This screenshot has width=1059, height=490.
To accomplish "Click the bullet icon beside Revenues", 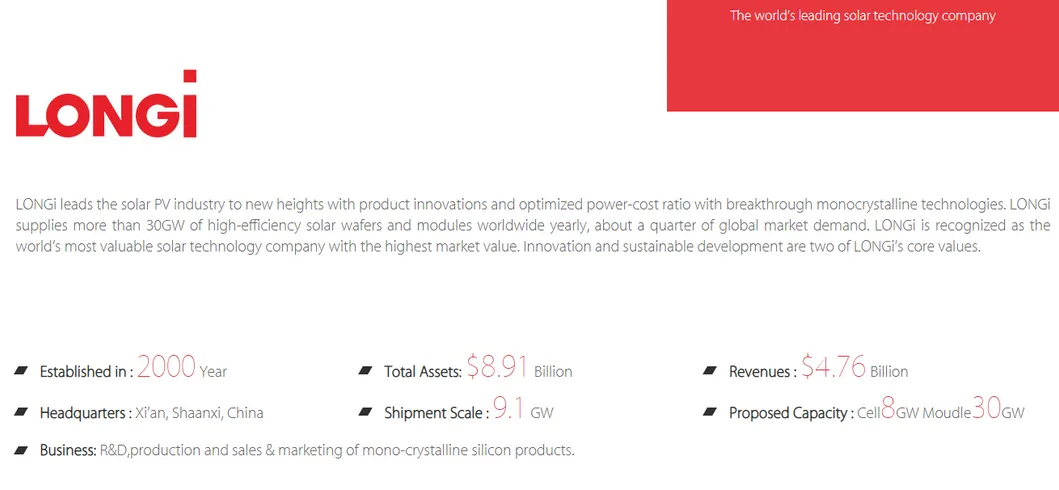I will (x=710, y=371).
